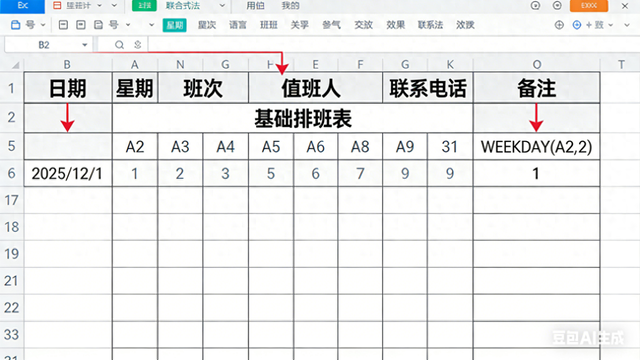This screenshot has width=640, height=360.
Task: Select column header N
Action: point(180,64)
